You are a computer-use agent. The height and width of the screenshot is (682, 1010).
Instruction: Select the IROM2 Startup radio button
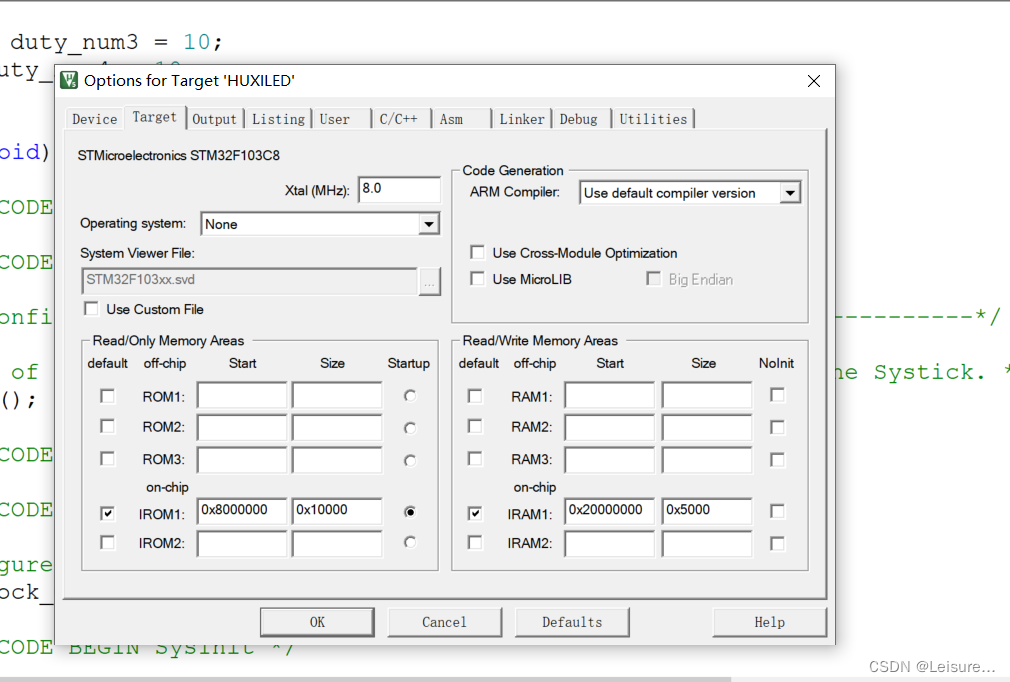click(410, 542)
